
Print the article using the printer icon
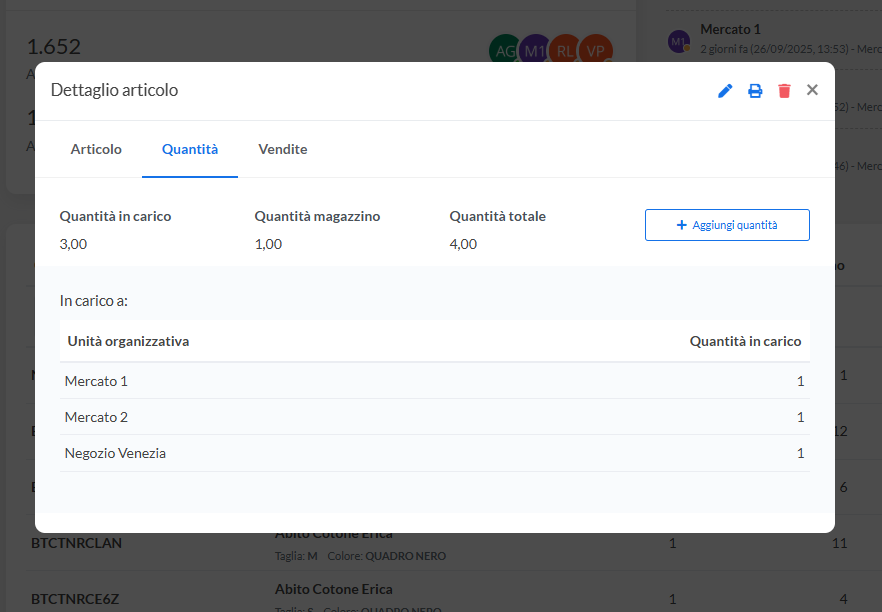click(755, 91)
